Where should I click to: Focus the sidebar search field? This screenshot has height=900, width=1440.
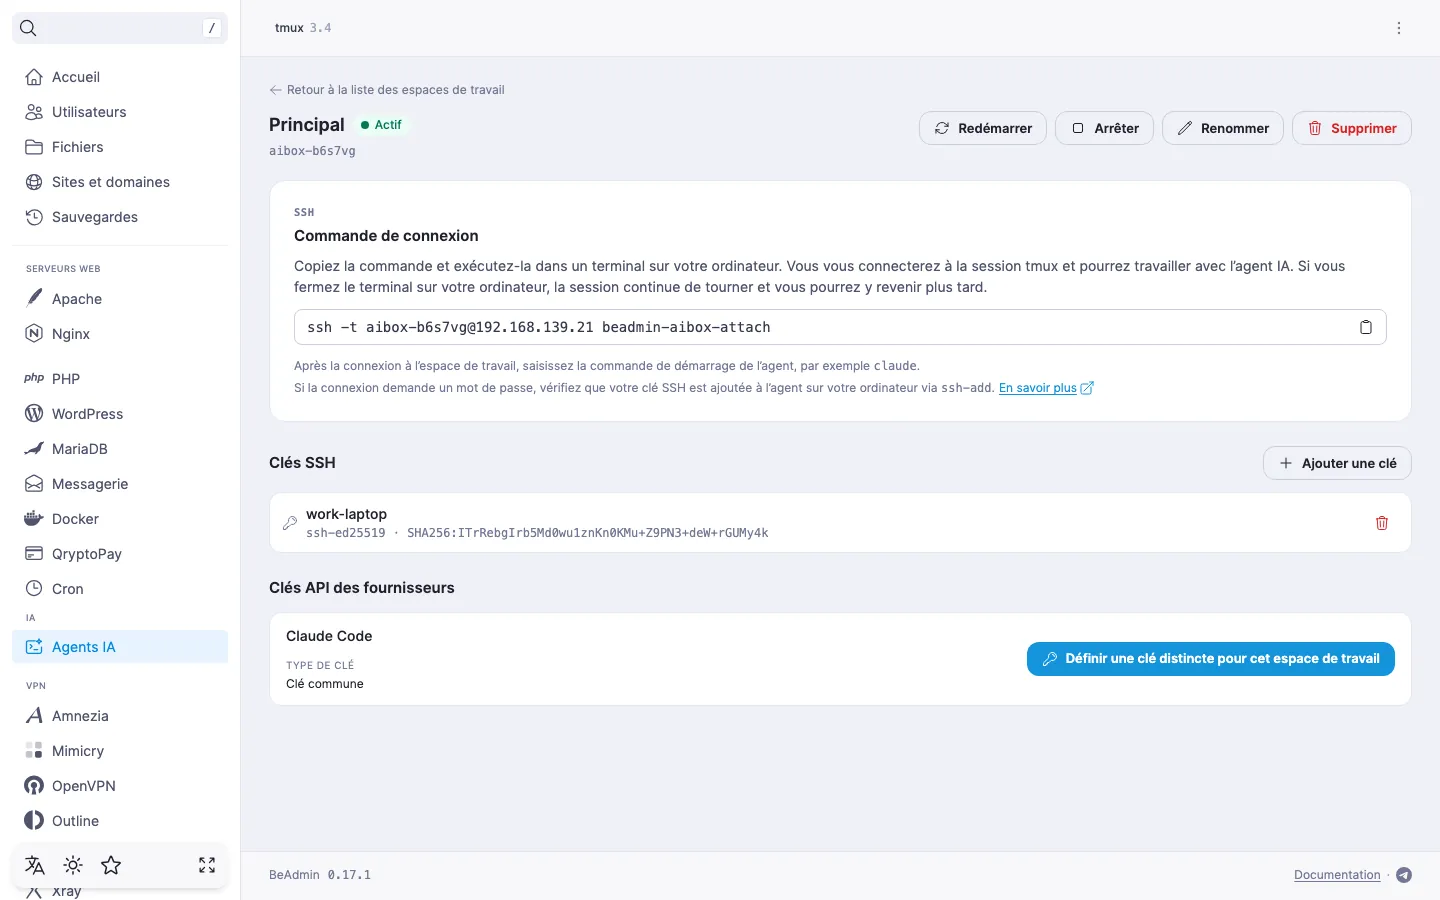[x=120, y=28]
